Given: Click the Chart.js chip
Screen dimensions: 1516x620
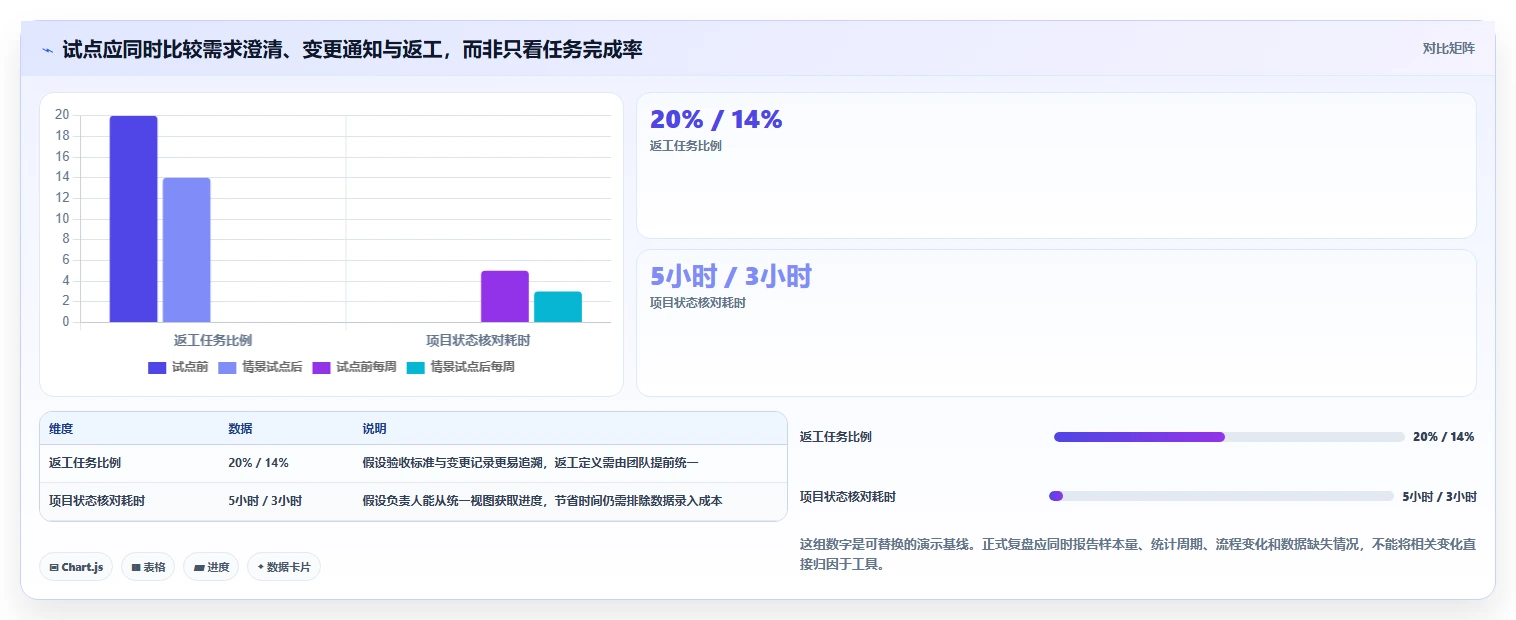Looking at the screenshot, I should (76, 567).
